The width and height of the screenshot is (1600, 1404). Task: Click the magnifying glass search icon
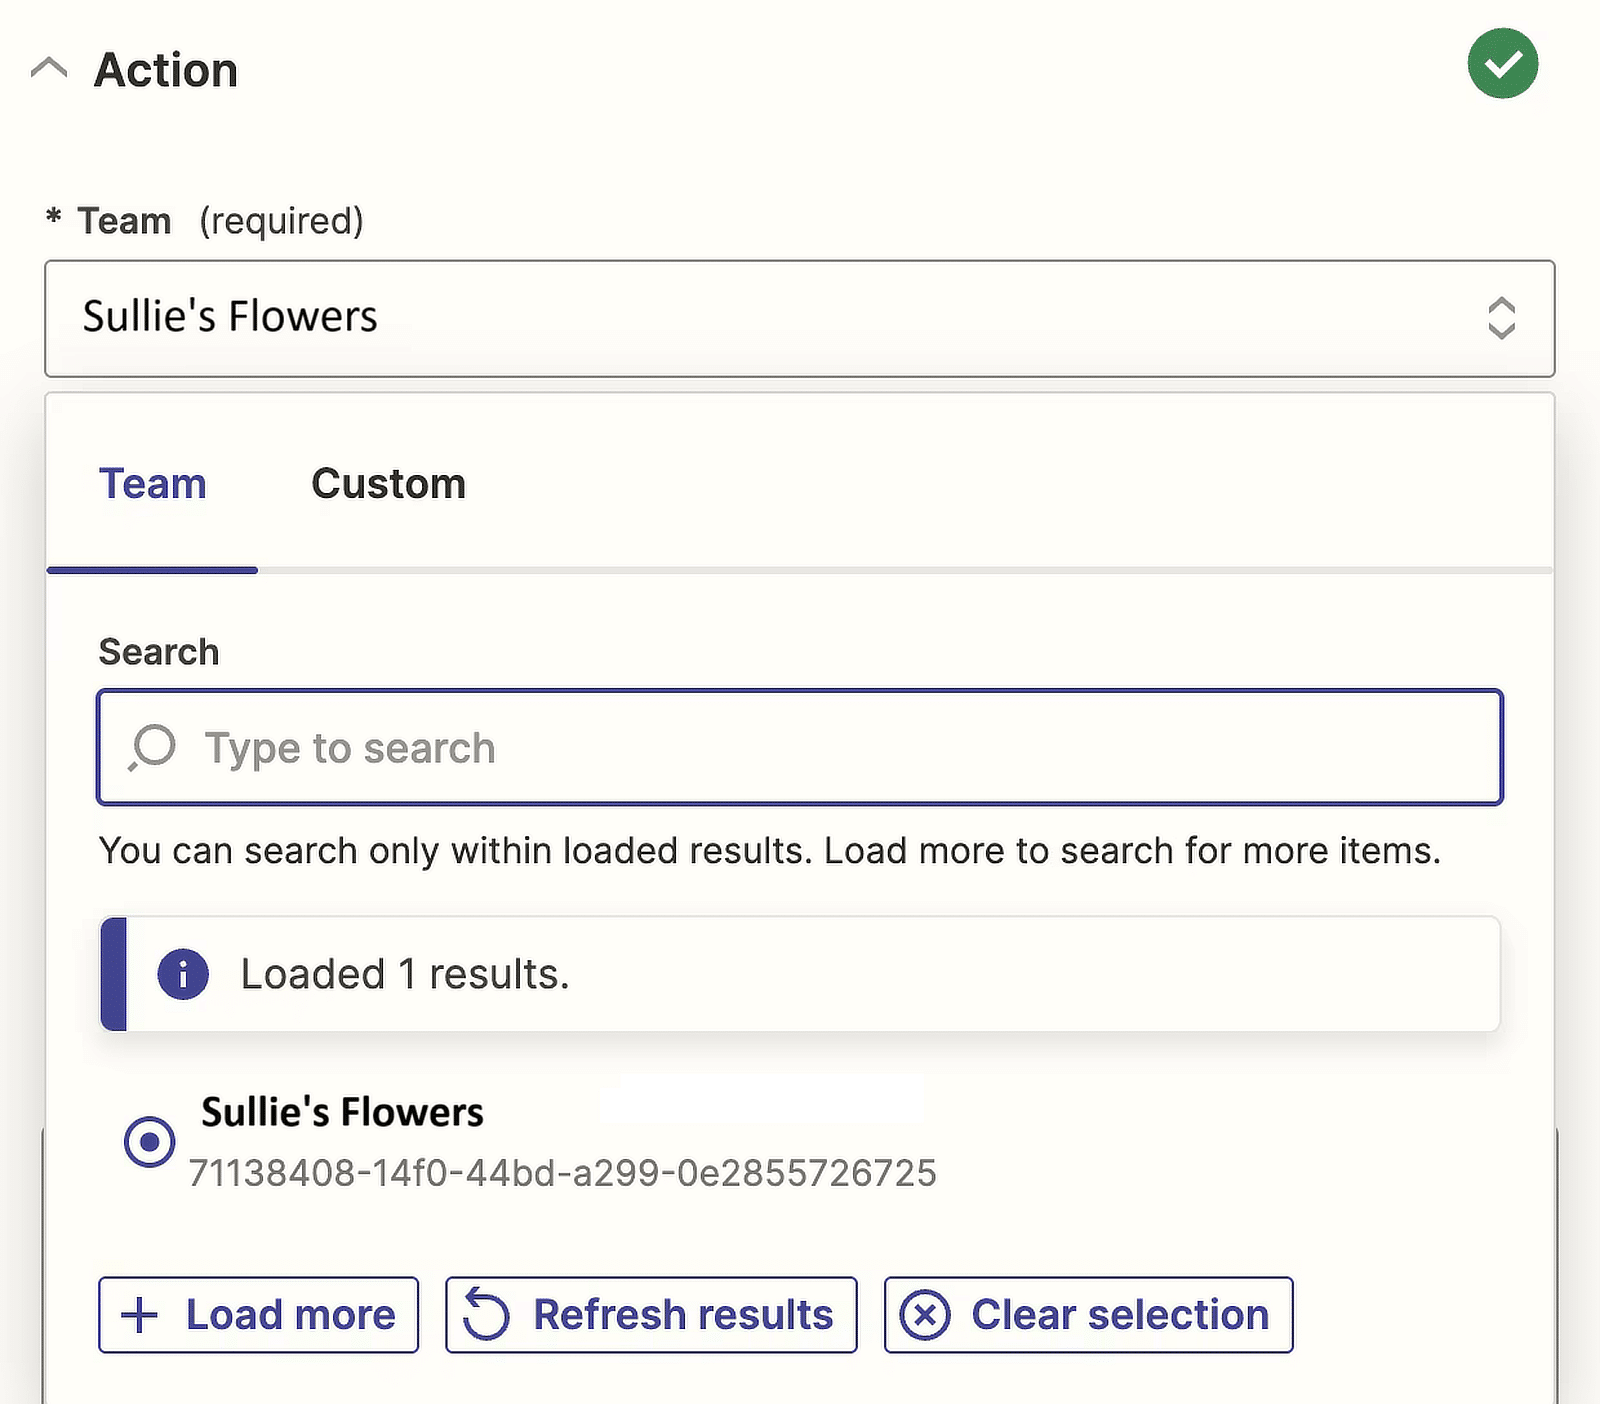tap(152, 748)
